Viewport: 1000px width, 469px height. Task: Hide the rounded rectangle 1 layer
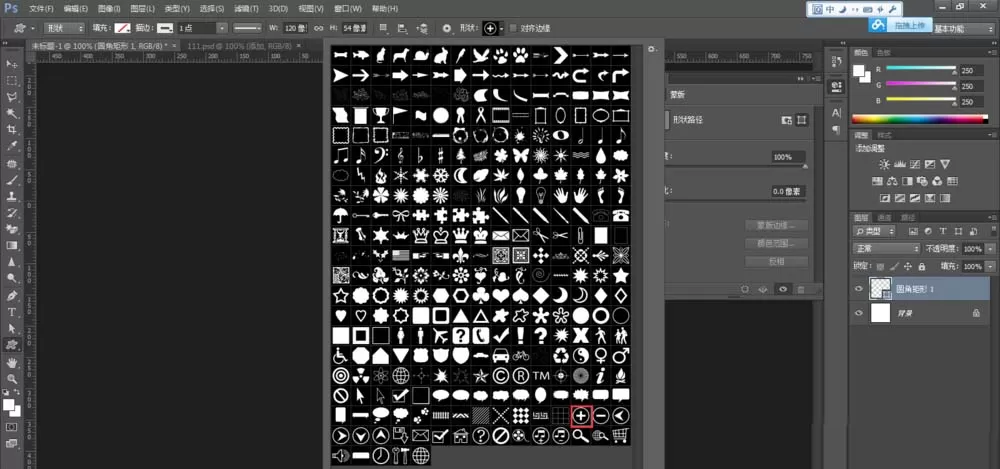click(x=858, y=289)
